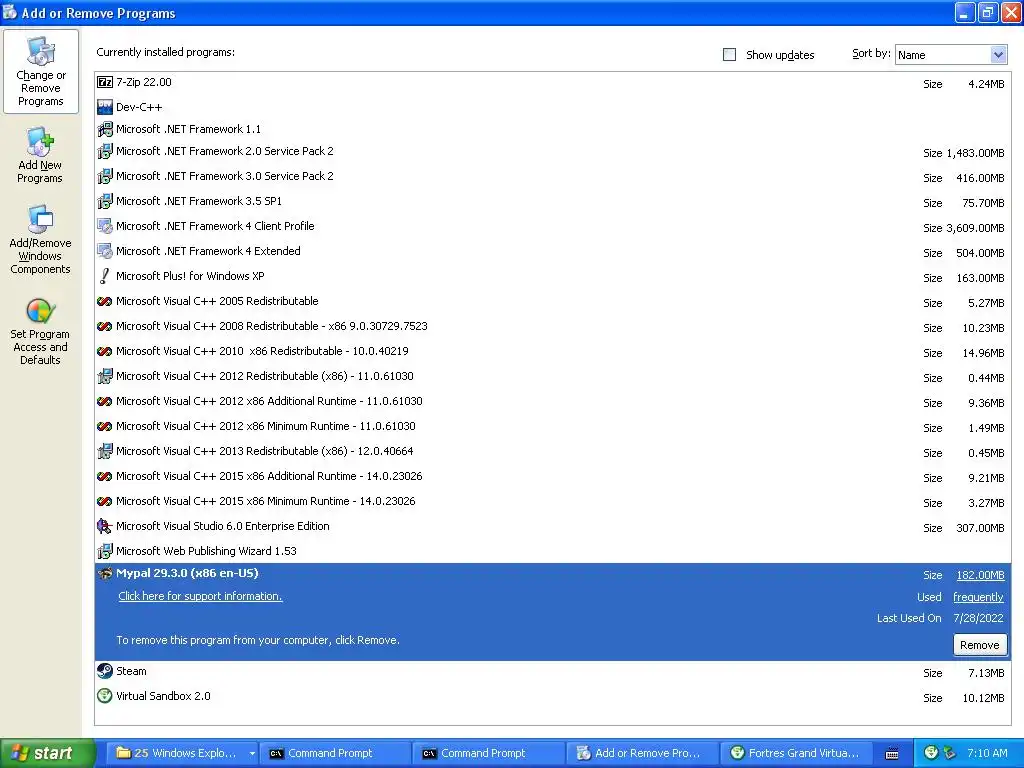This screenshot has height=768, width=1024.
Task: Switch to first Command Prompt taskbar button
Action: pyautogui.click(x=334, y=753)
